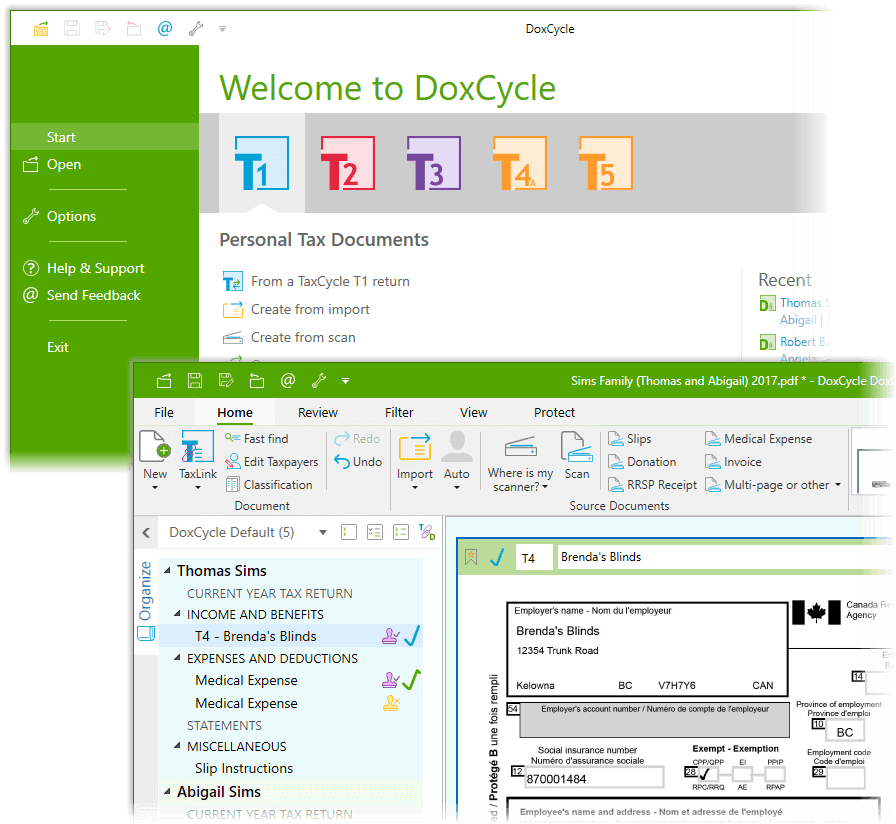The height and width of the screenshot is (824, 896).
Task: Select the red T2 module tile
Action: click(x=347, y=163)
